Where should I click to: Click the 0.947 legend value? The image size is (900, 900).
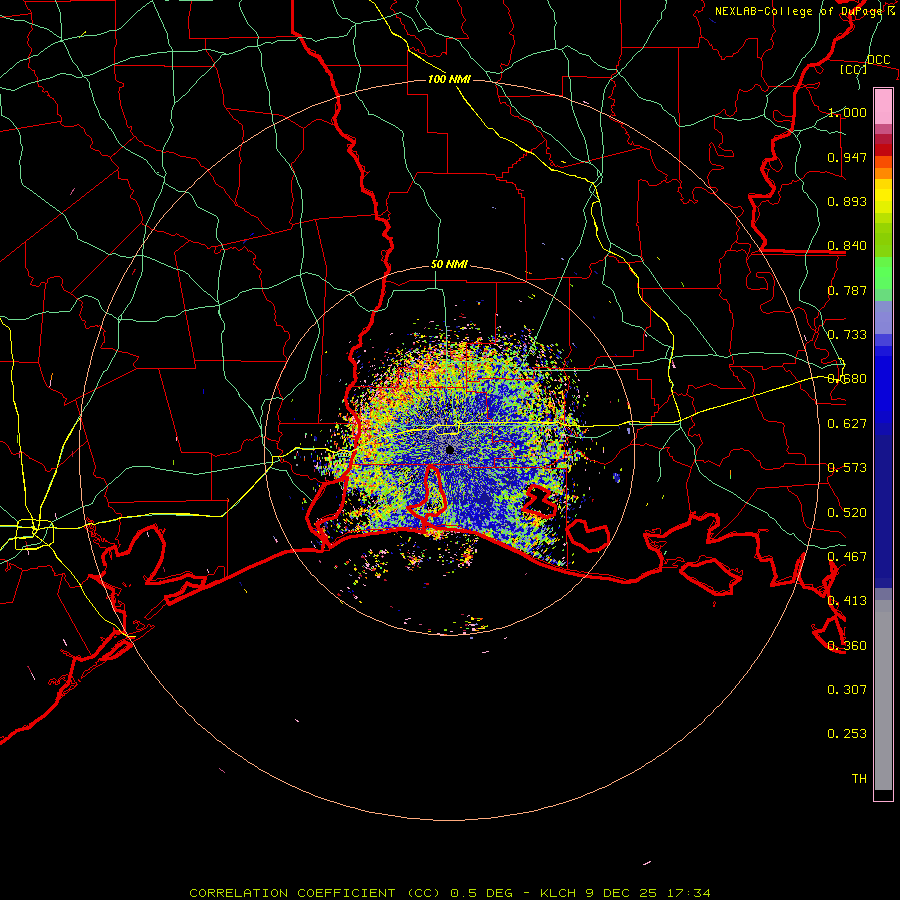point(847,157)
